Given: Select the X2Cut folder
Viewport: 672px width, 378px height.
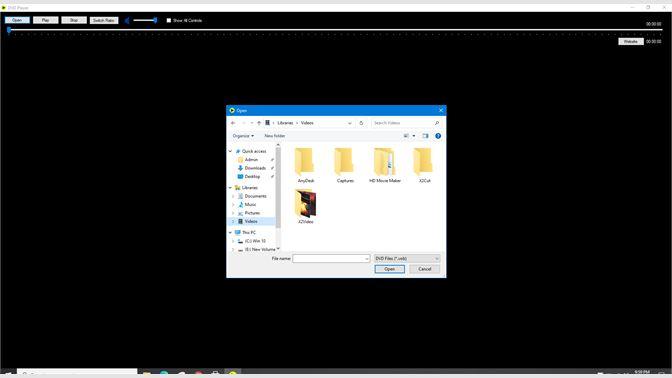Looking at the screenshot, I should 424,165.
